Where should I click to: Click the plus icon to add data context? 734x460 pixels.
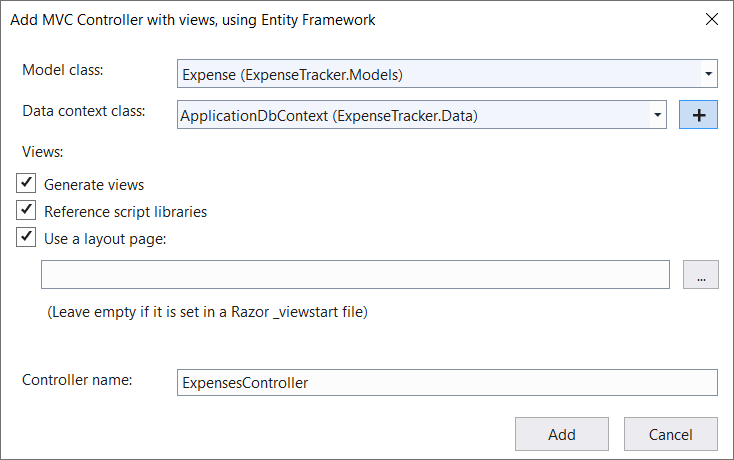click(x=698, y=115)
